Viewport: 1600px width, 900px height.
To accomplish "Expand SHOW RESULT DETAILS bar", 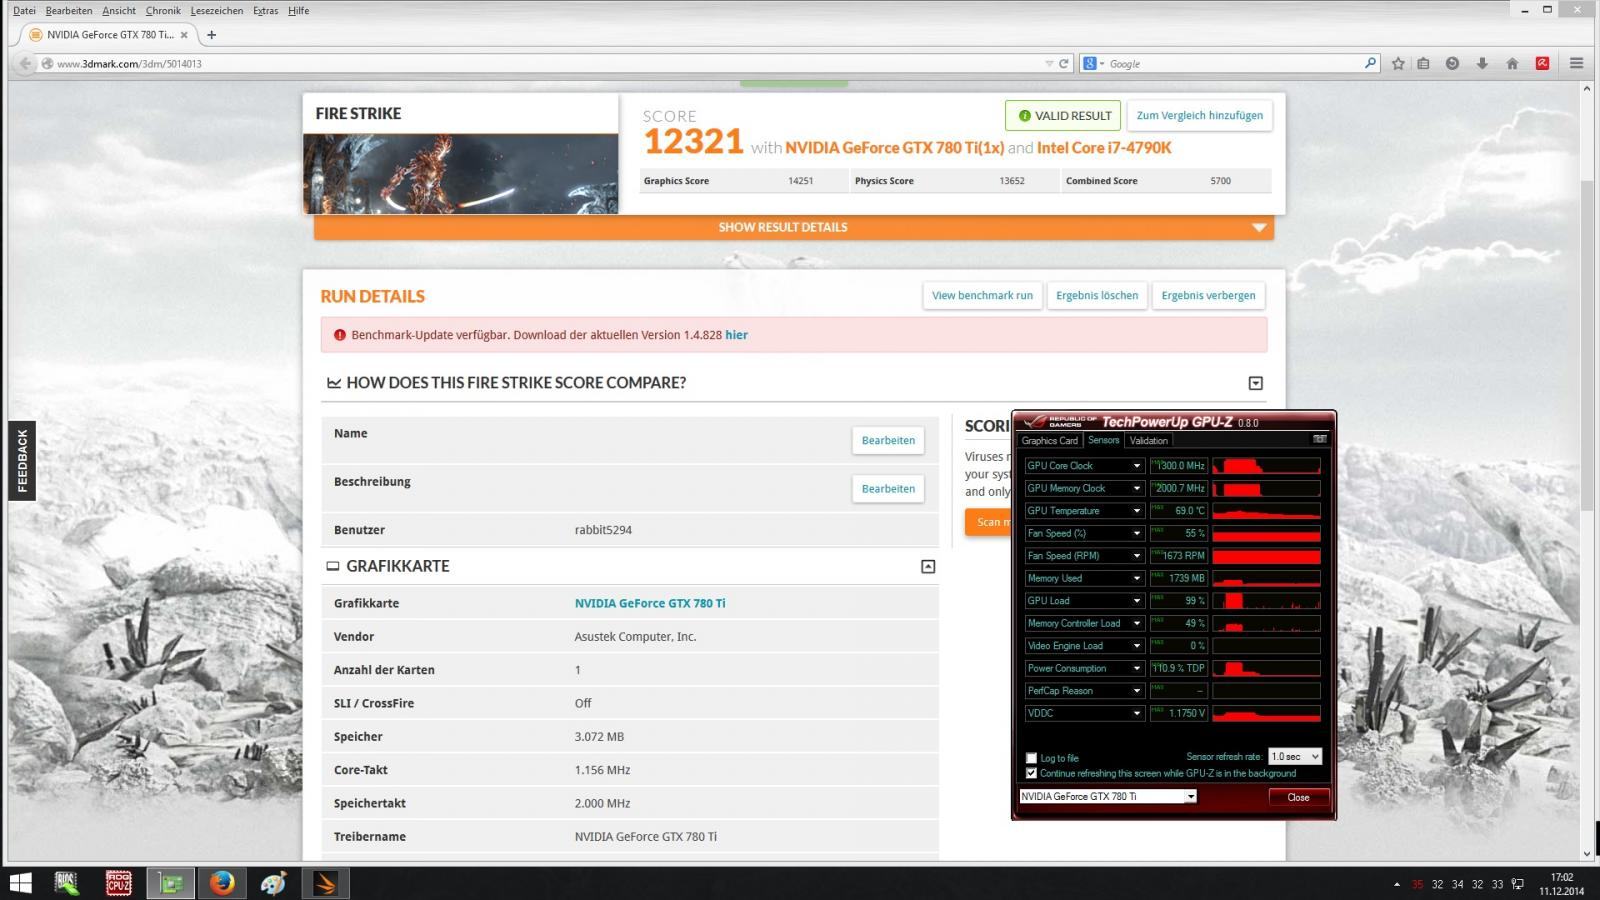I will click(793, 227).
